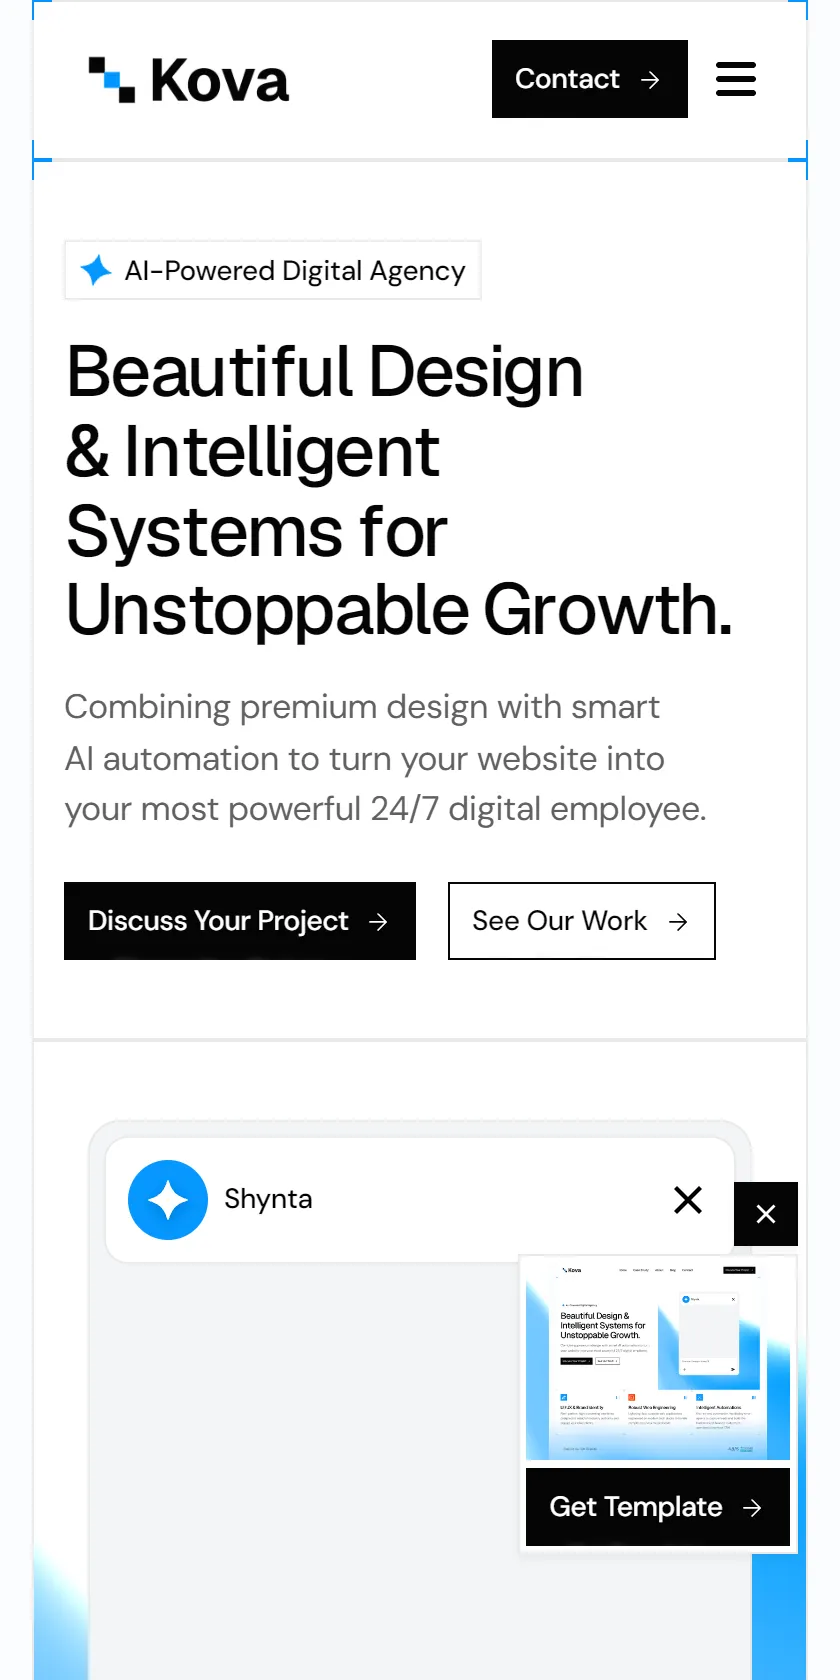Click the Contact button label
Viewport: 840px width, 1680px height.
(x=567, y=79)
